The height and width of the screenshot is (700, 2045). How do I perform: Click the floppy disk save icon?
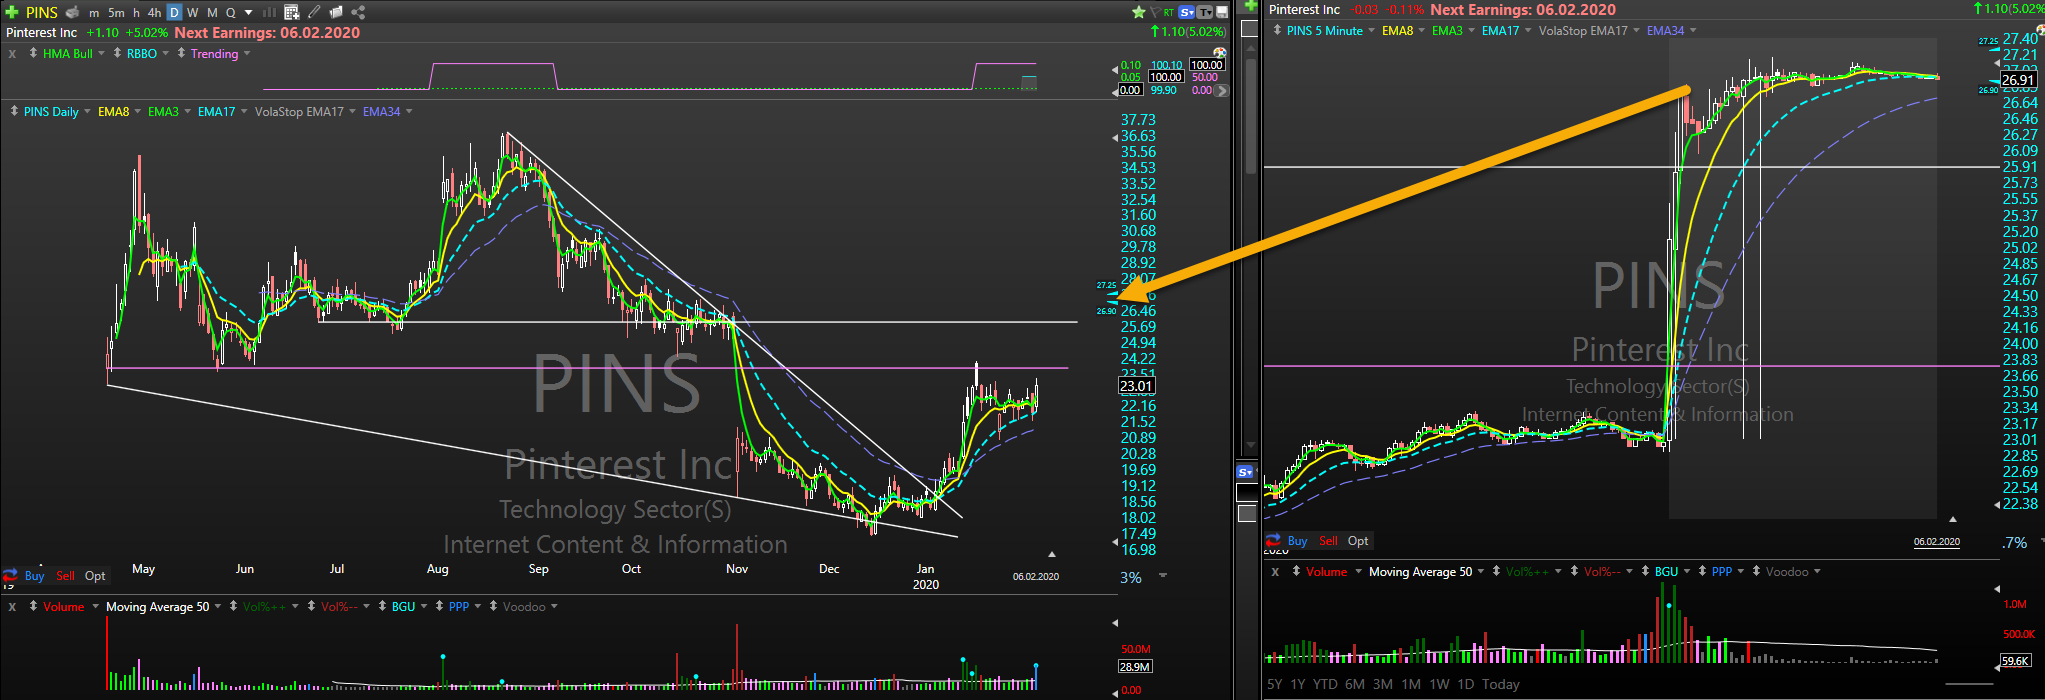tap(1222, 12)
